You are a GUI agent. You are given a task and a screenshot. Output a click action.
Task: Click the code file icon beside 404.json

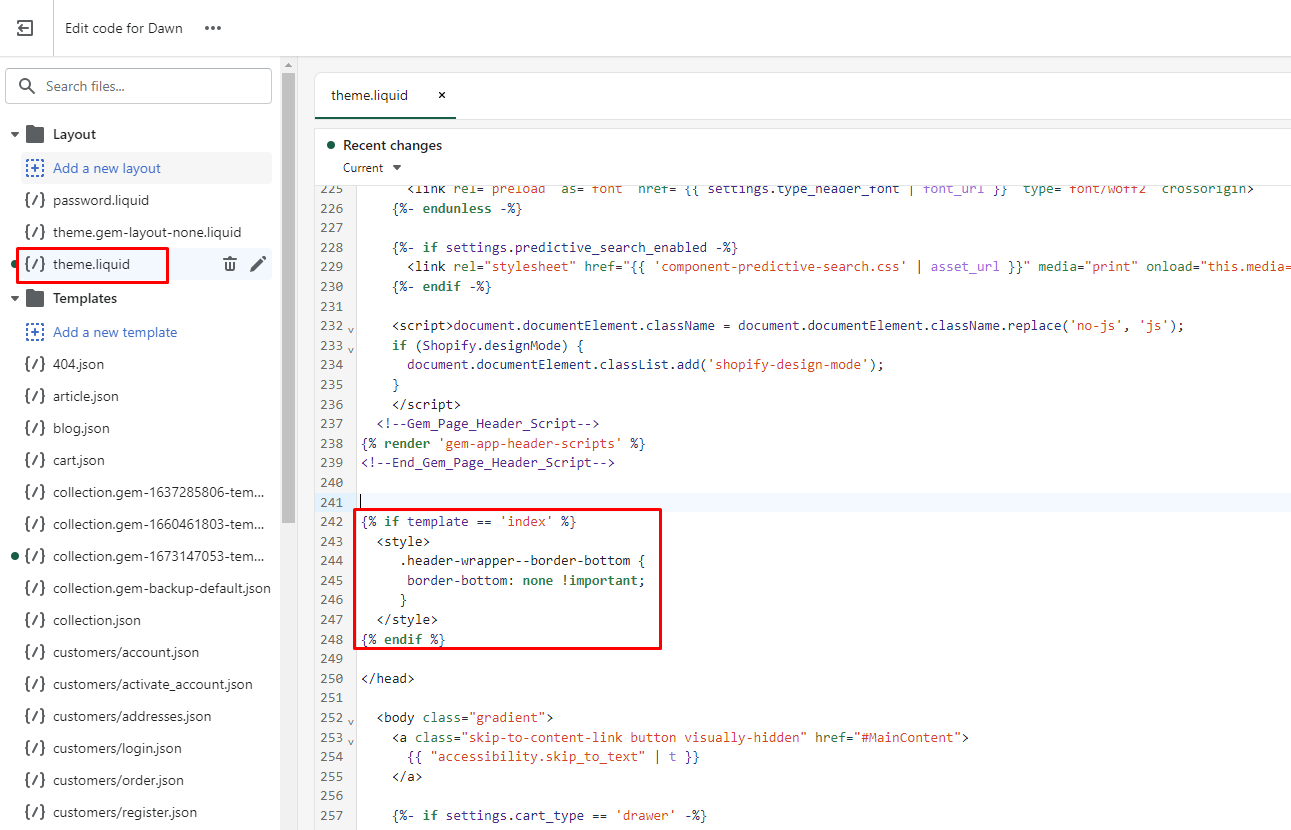[35, 364]
